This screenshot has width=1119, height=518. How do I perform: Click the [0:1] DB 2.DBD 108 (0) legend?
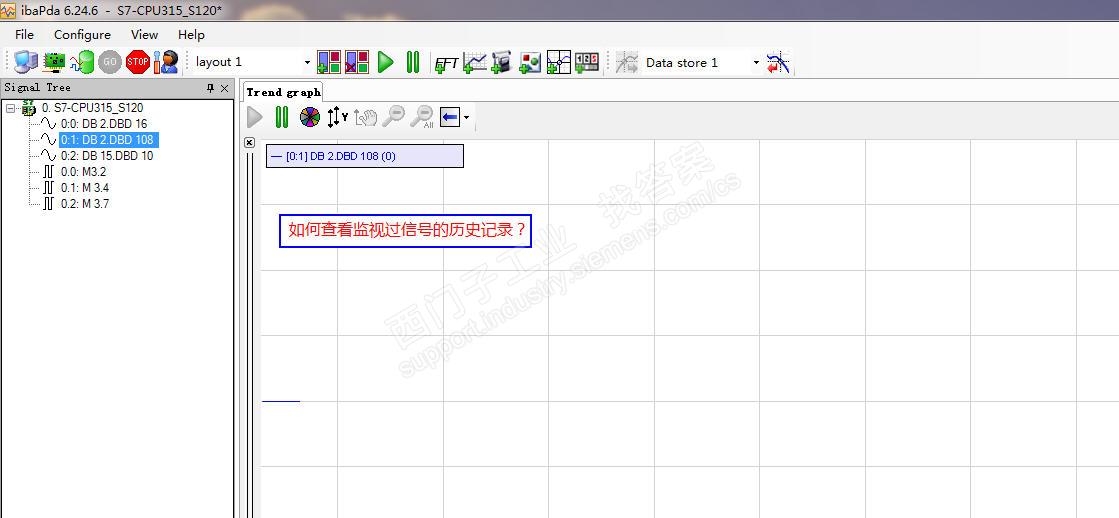click(x=365, y=156)
